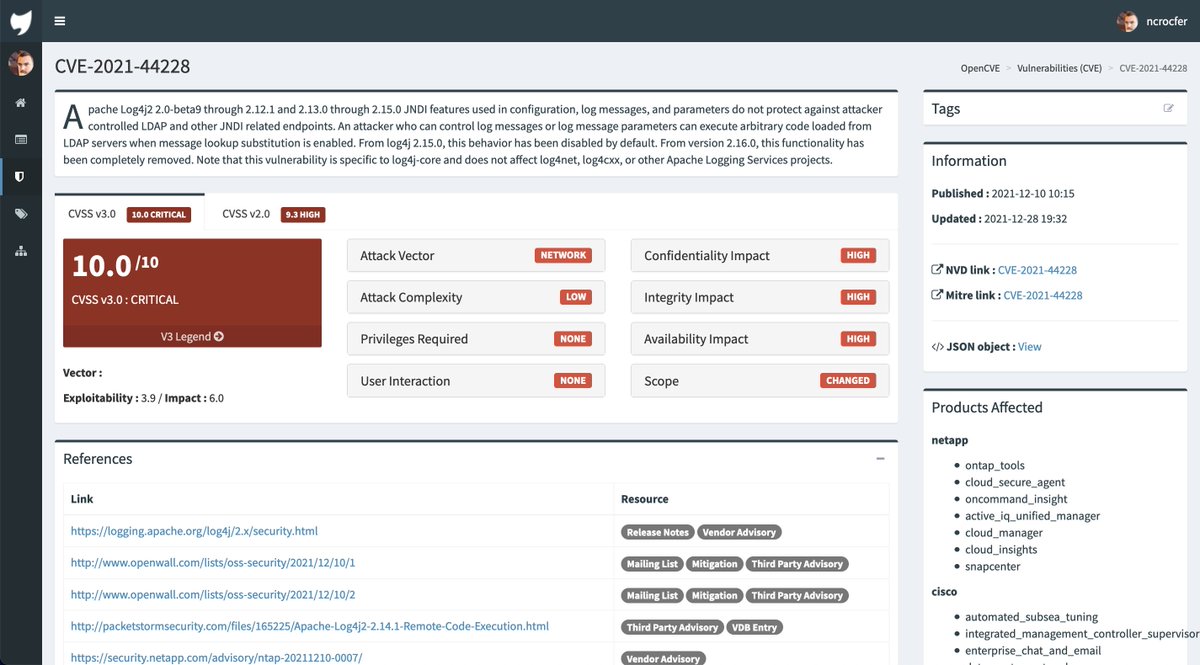Screen dimensions: 1200x665
Task: Open the Mitre link CVE-2021-44228
Action: click(x=1042, y=295)
